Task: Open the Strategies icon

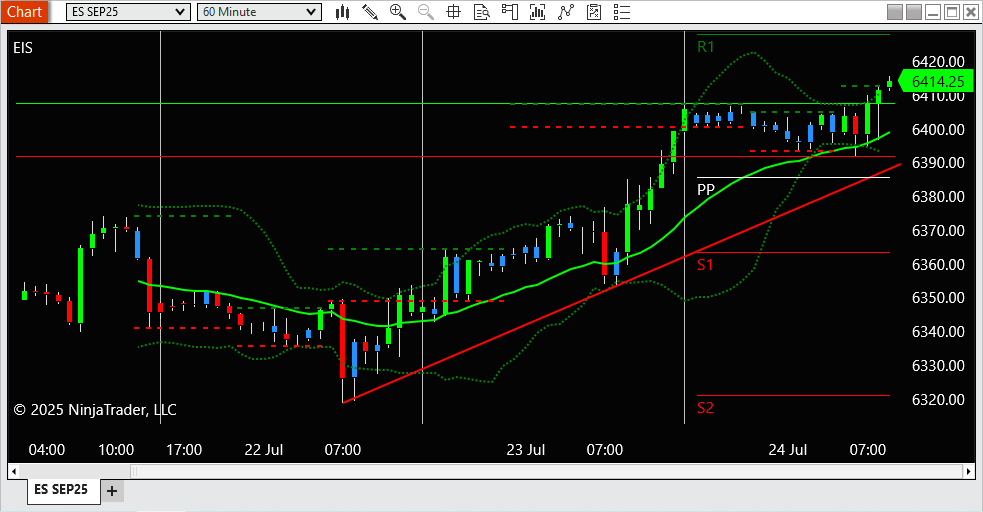Action: (x=594, y=12)
